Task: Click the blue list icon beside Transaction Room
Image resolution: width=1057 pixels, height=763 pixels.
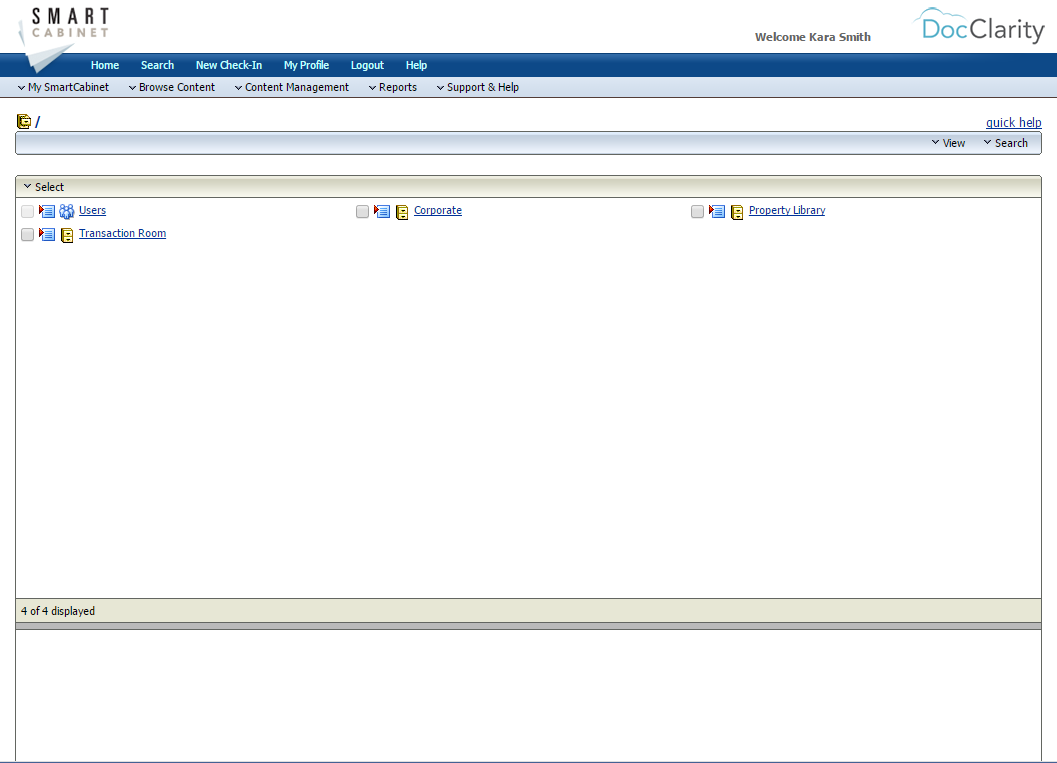Action: coord(46,234)
